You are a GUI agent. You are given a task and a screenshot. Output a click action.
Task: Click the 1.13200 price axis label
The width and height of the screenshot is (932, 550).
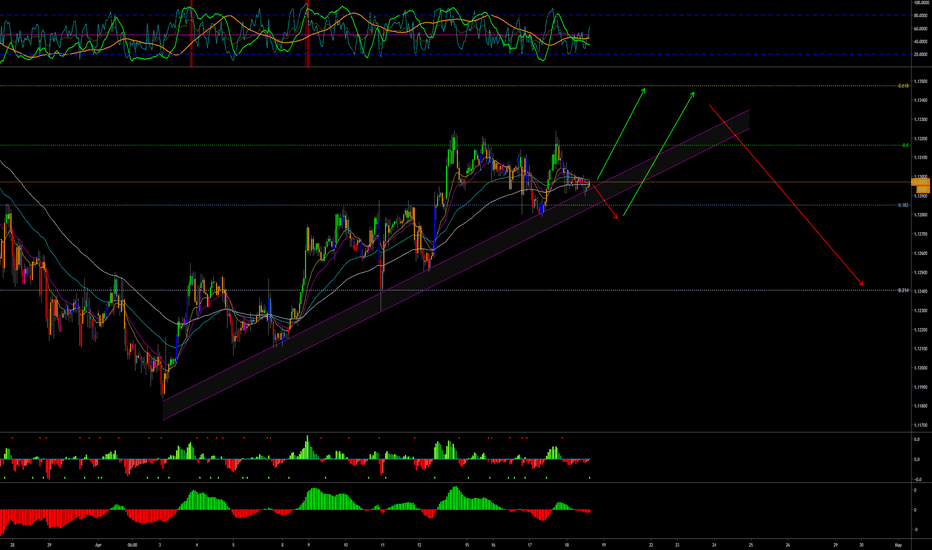(x=921, y=139)
